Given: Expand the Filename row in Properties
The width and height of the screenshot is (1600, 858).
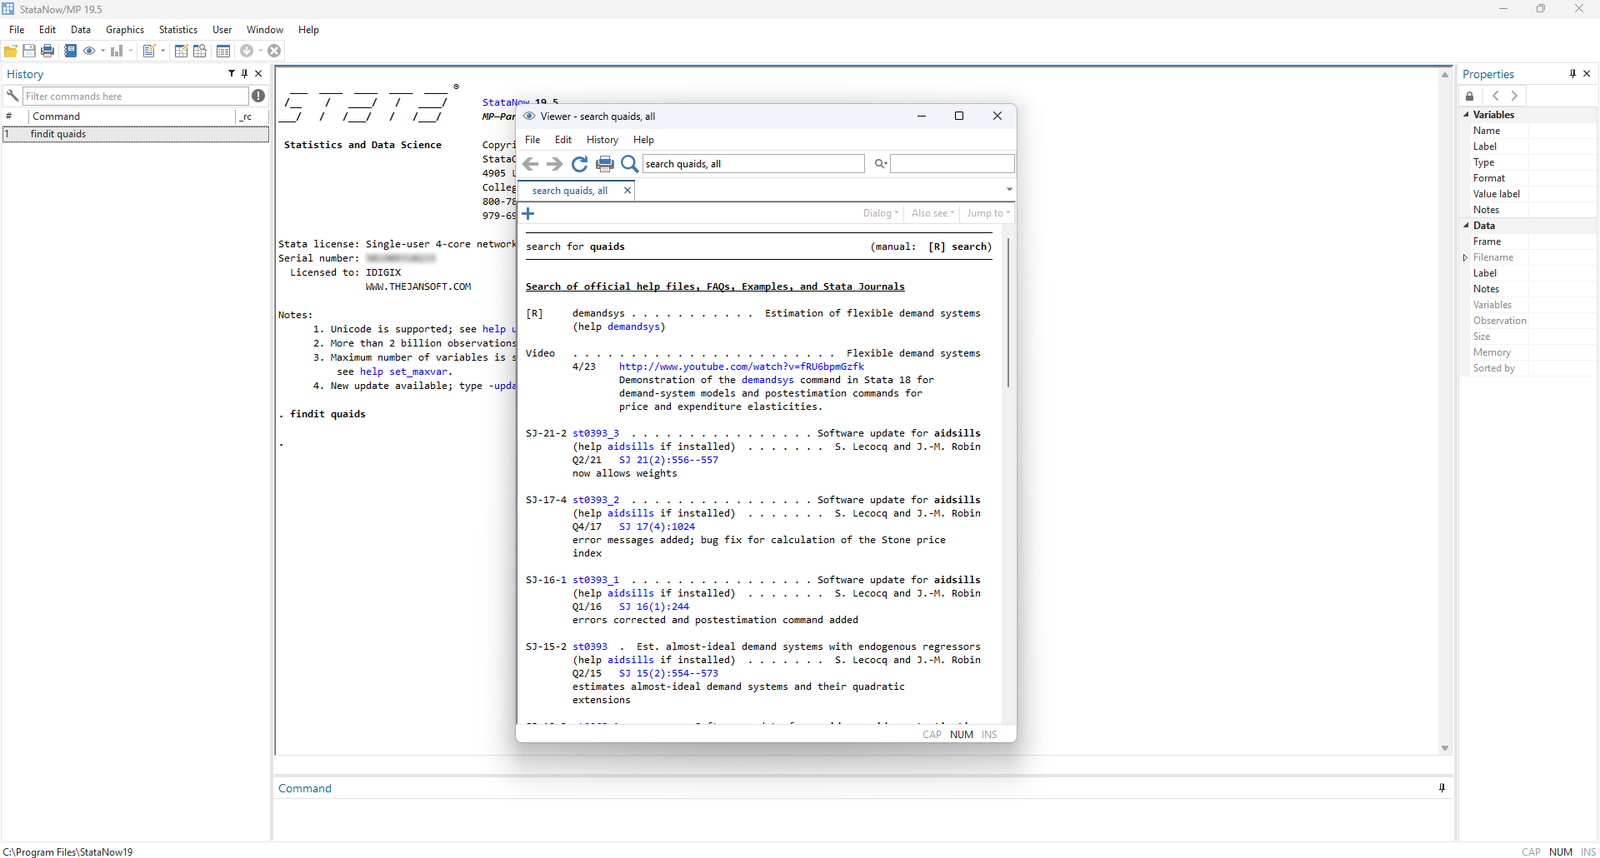Looking at the screenshot, I should tap(1466, 258).
